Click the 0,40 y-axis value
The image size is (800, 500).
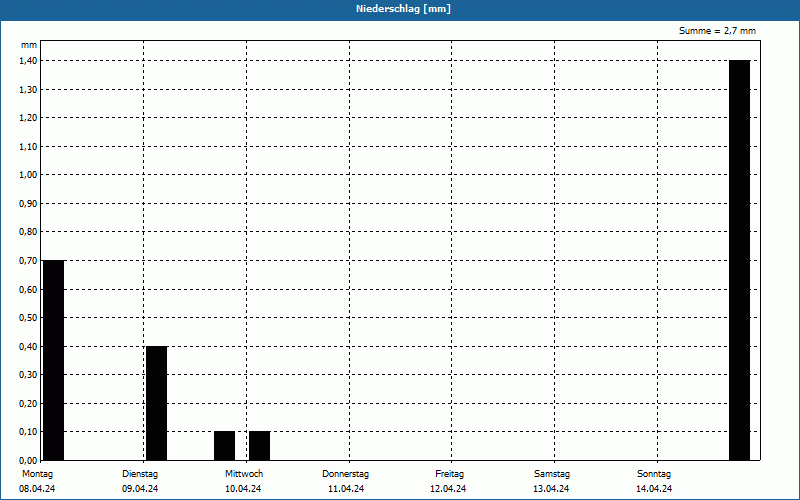(x=29, y=346)
